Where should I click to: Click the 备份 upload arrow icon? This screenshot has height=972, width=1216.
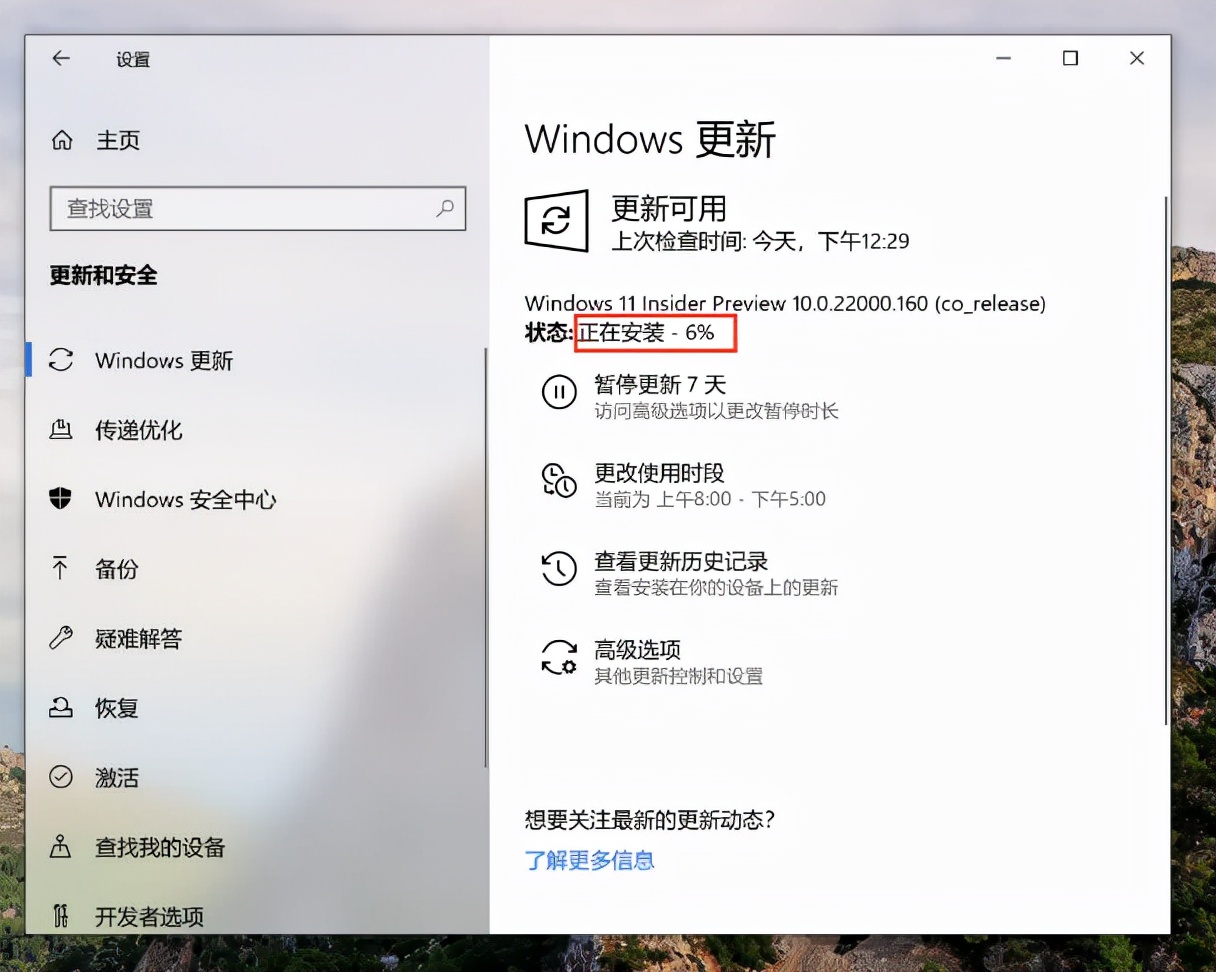(x=62, y=569)
